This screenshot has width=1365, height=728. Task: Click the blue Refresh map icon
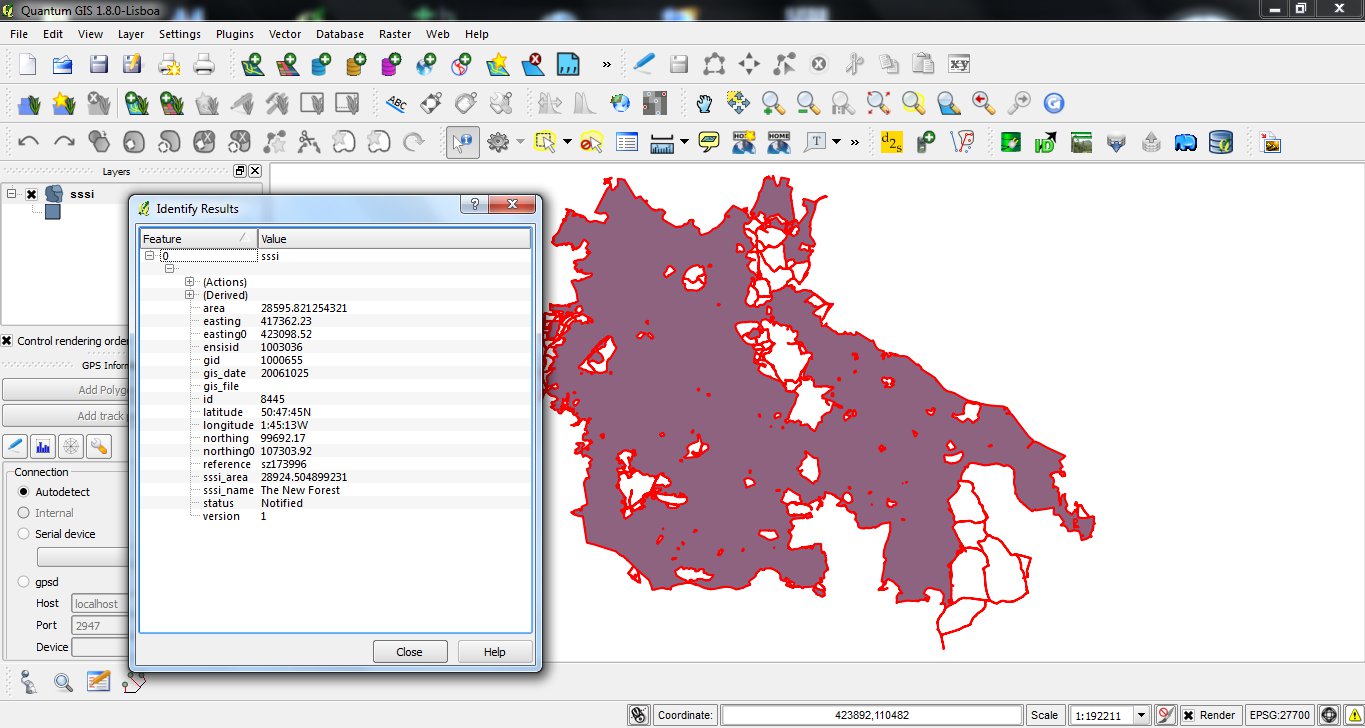1053,103
